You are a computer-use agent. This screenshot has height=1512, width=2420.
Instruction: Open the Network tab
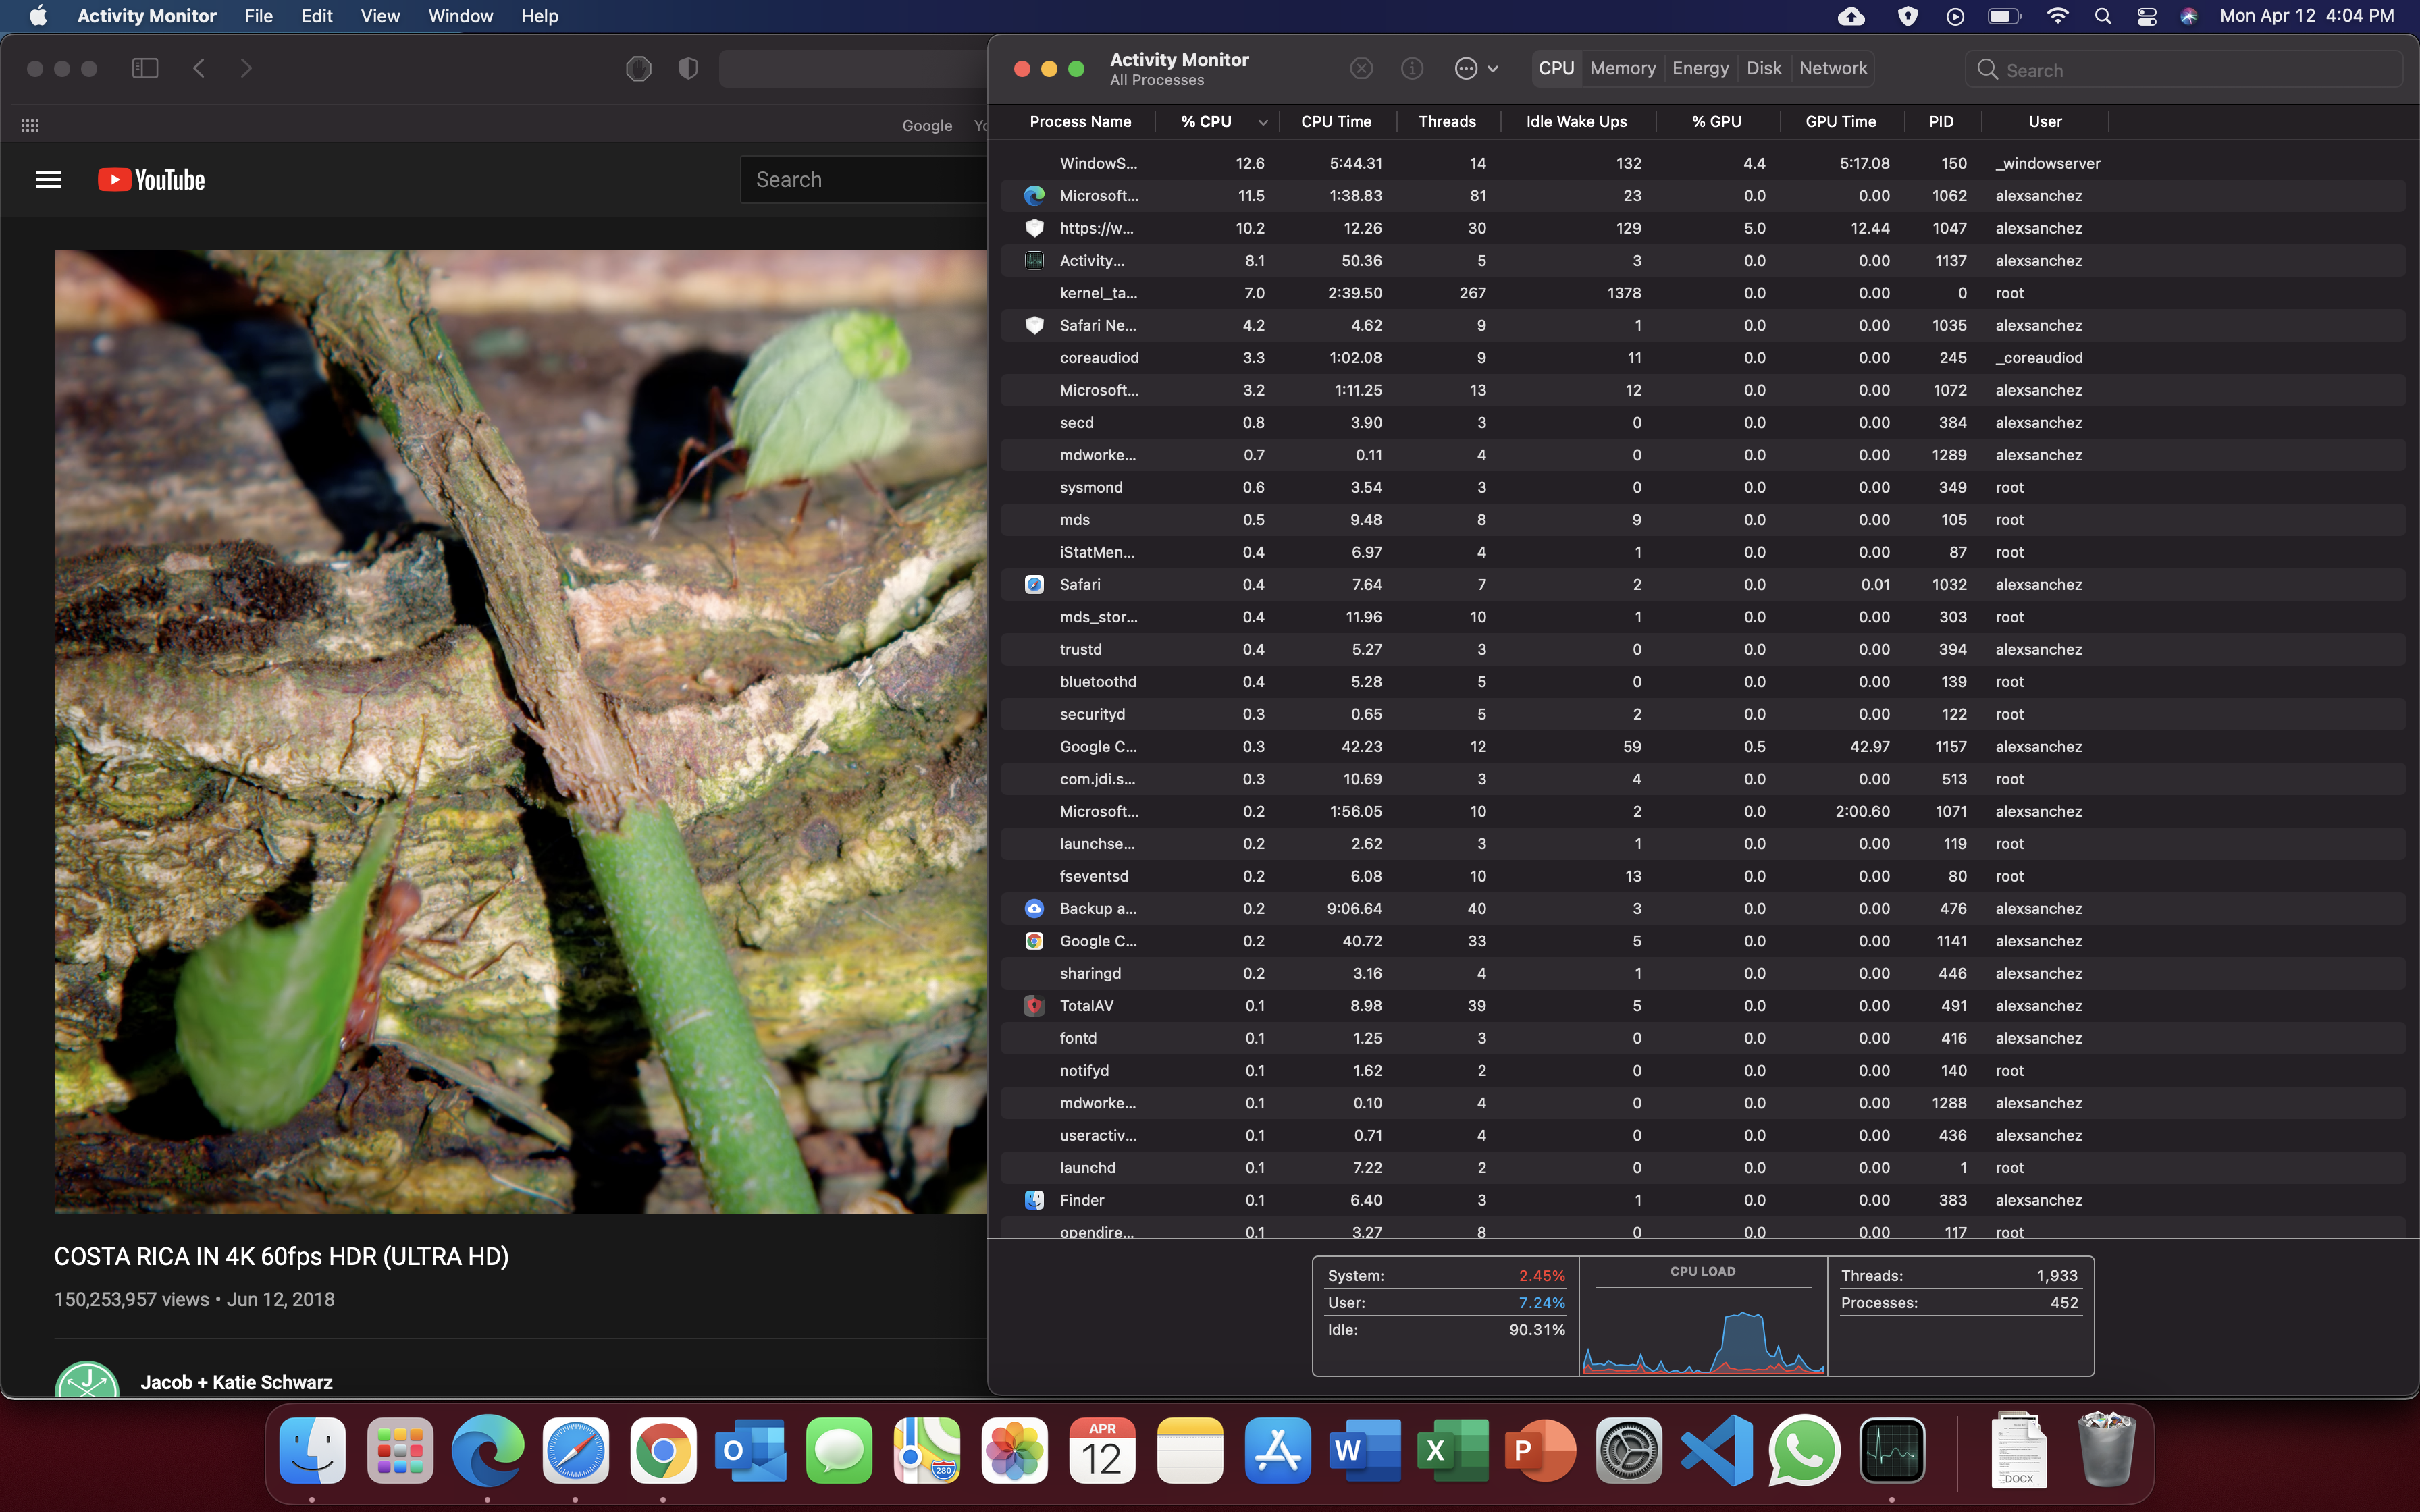pyautogui.click(x=1832, y=68)
